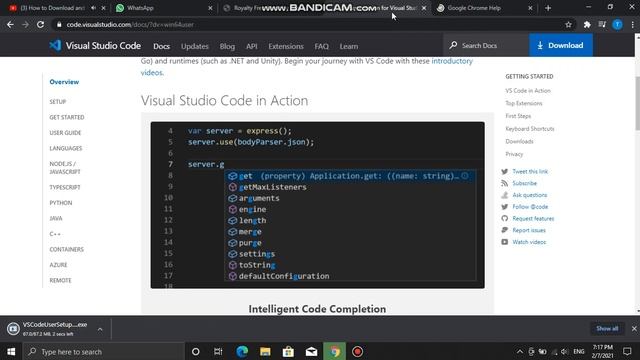The image size is (640, 360).
Task: Open the TYPESCRIPT sidebar section
Action: point(65,187)
